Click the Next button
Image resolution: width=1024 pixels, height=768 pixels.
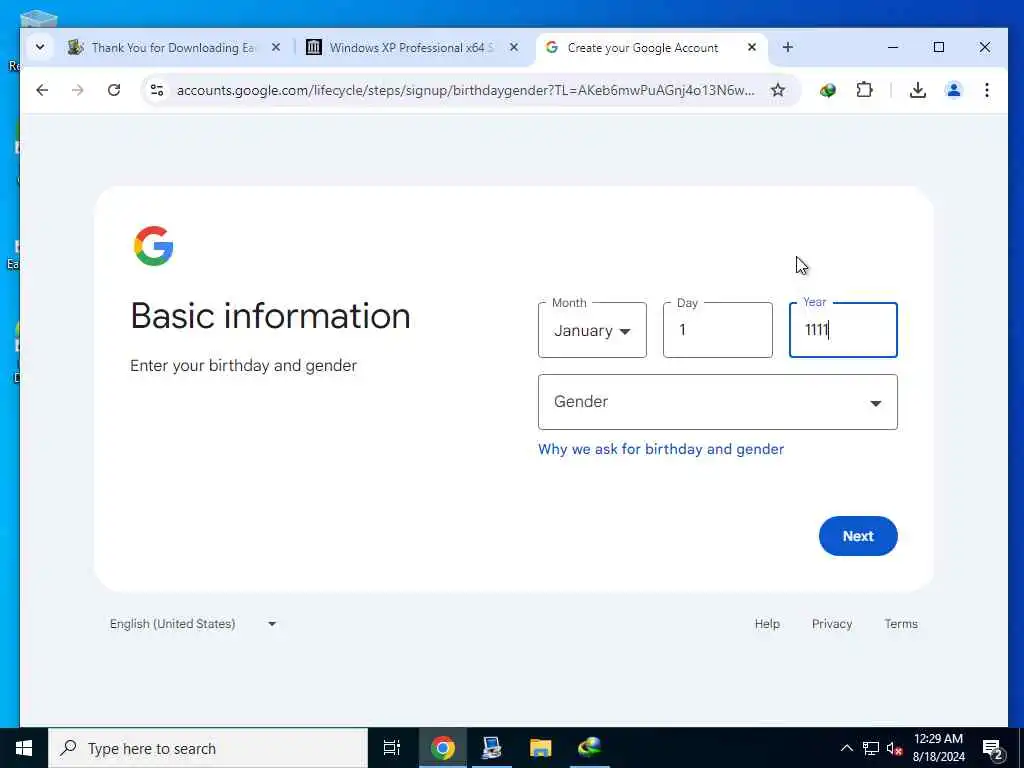[858, 536]
